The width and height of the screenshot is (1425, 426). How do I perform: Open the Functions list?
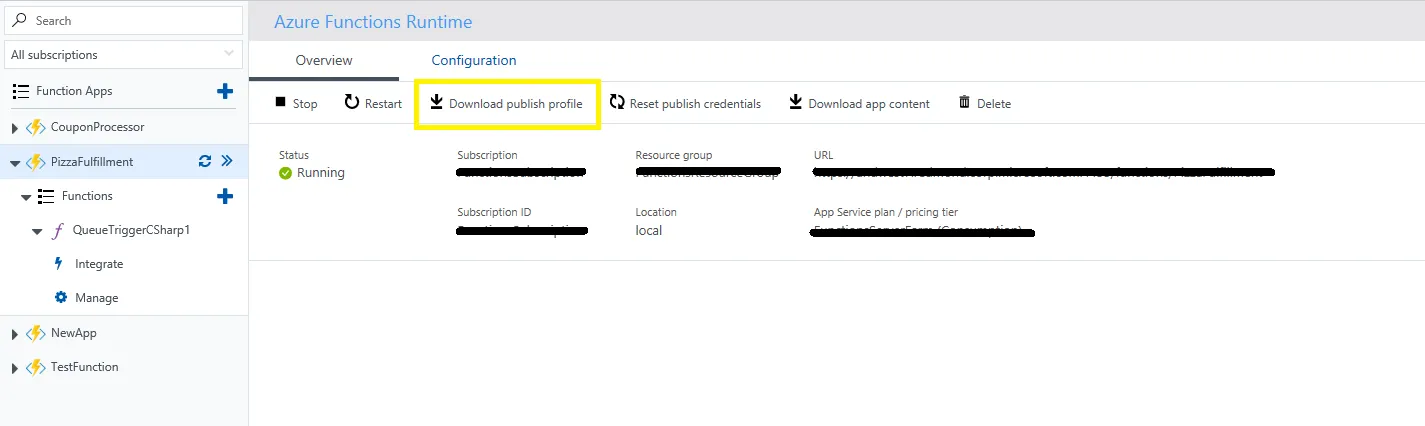click(x=87, y=196)
